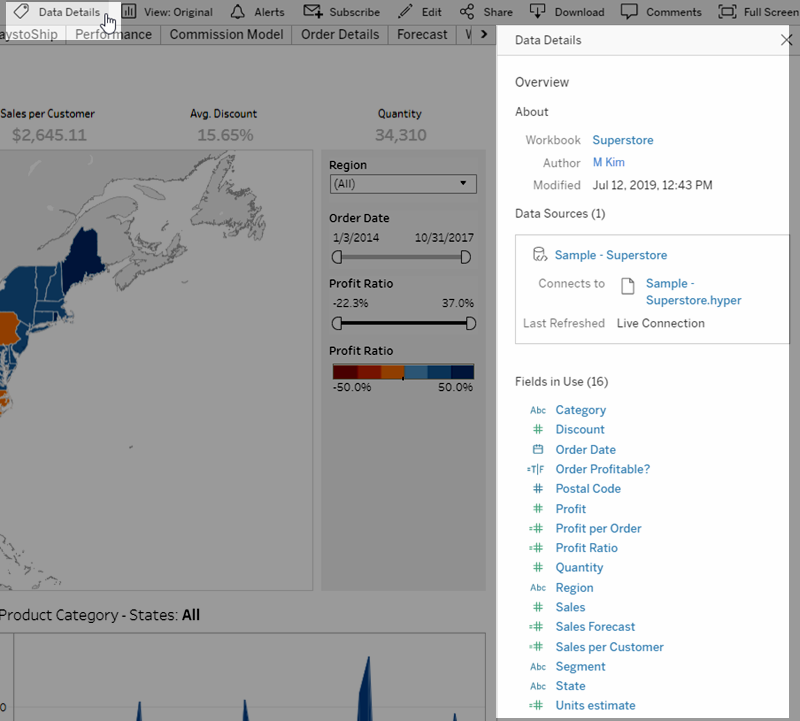Click the Segment field link
Viewport: 800px width, 721px height.
[580, 666]
